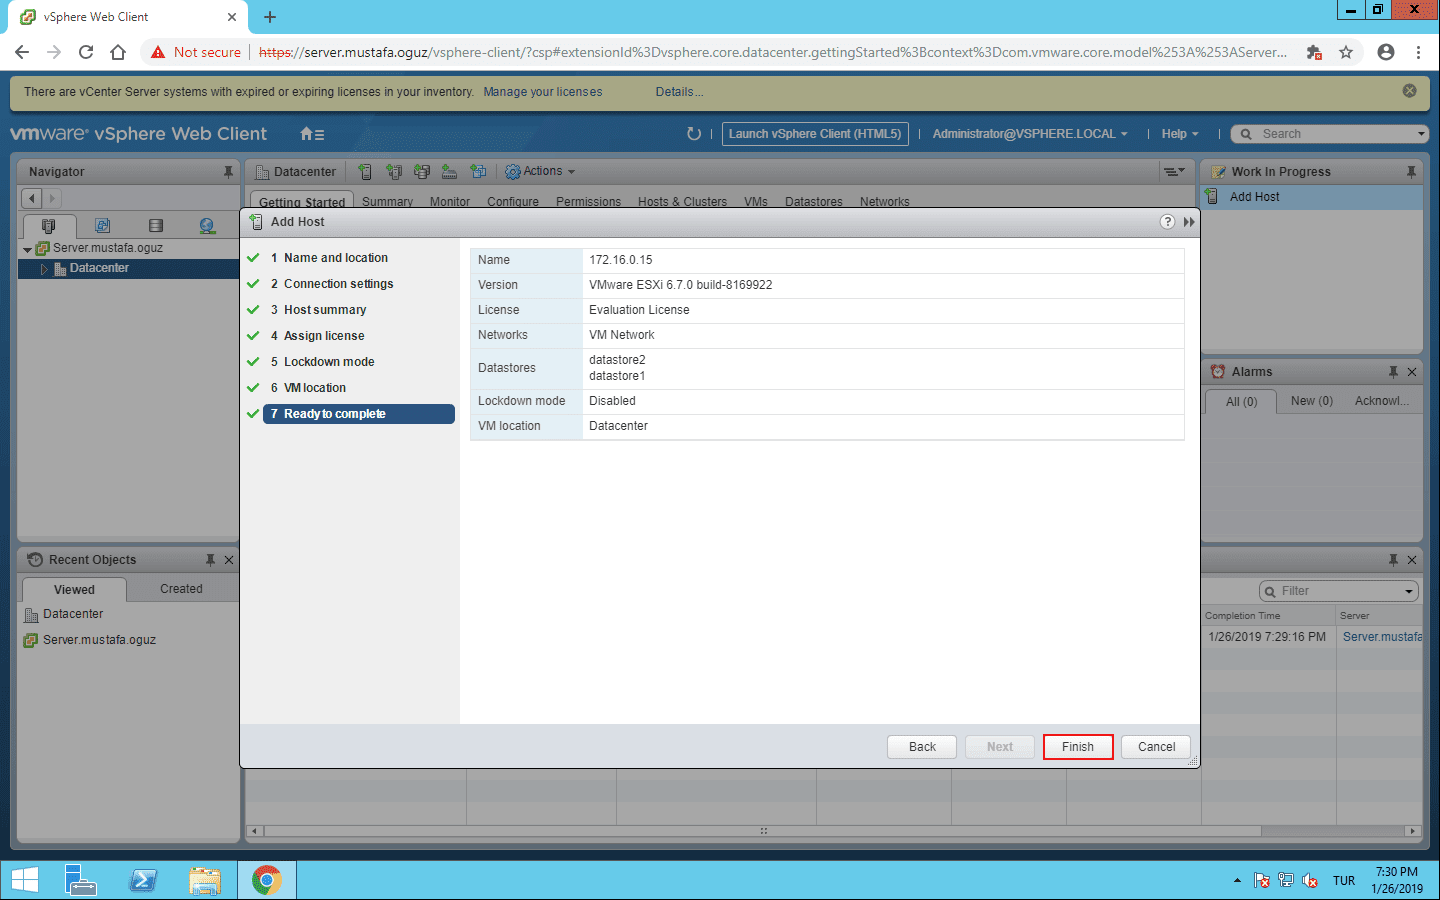This screenshot has width=1440, height=900.
Task: Switch to the Storage inventory icon
Action: point(155,225)
